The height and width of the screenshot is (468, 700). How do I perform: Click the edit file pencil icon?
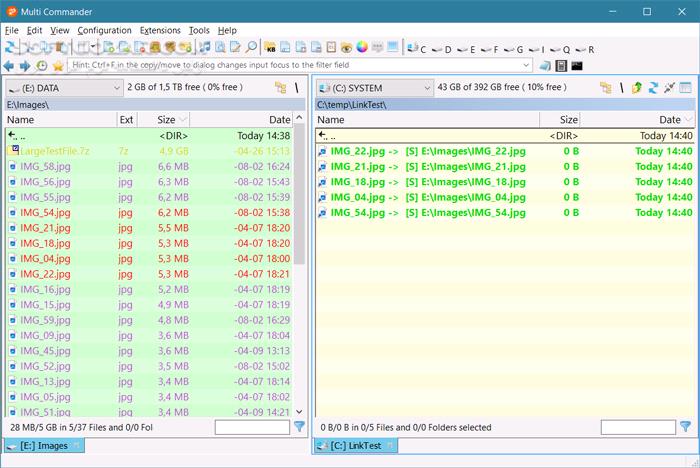(235, 47)
